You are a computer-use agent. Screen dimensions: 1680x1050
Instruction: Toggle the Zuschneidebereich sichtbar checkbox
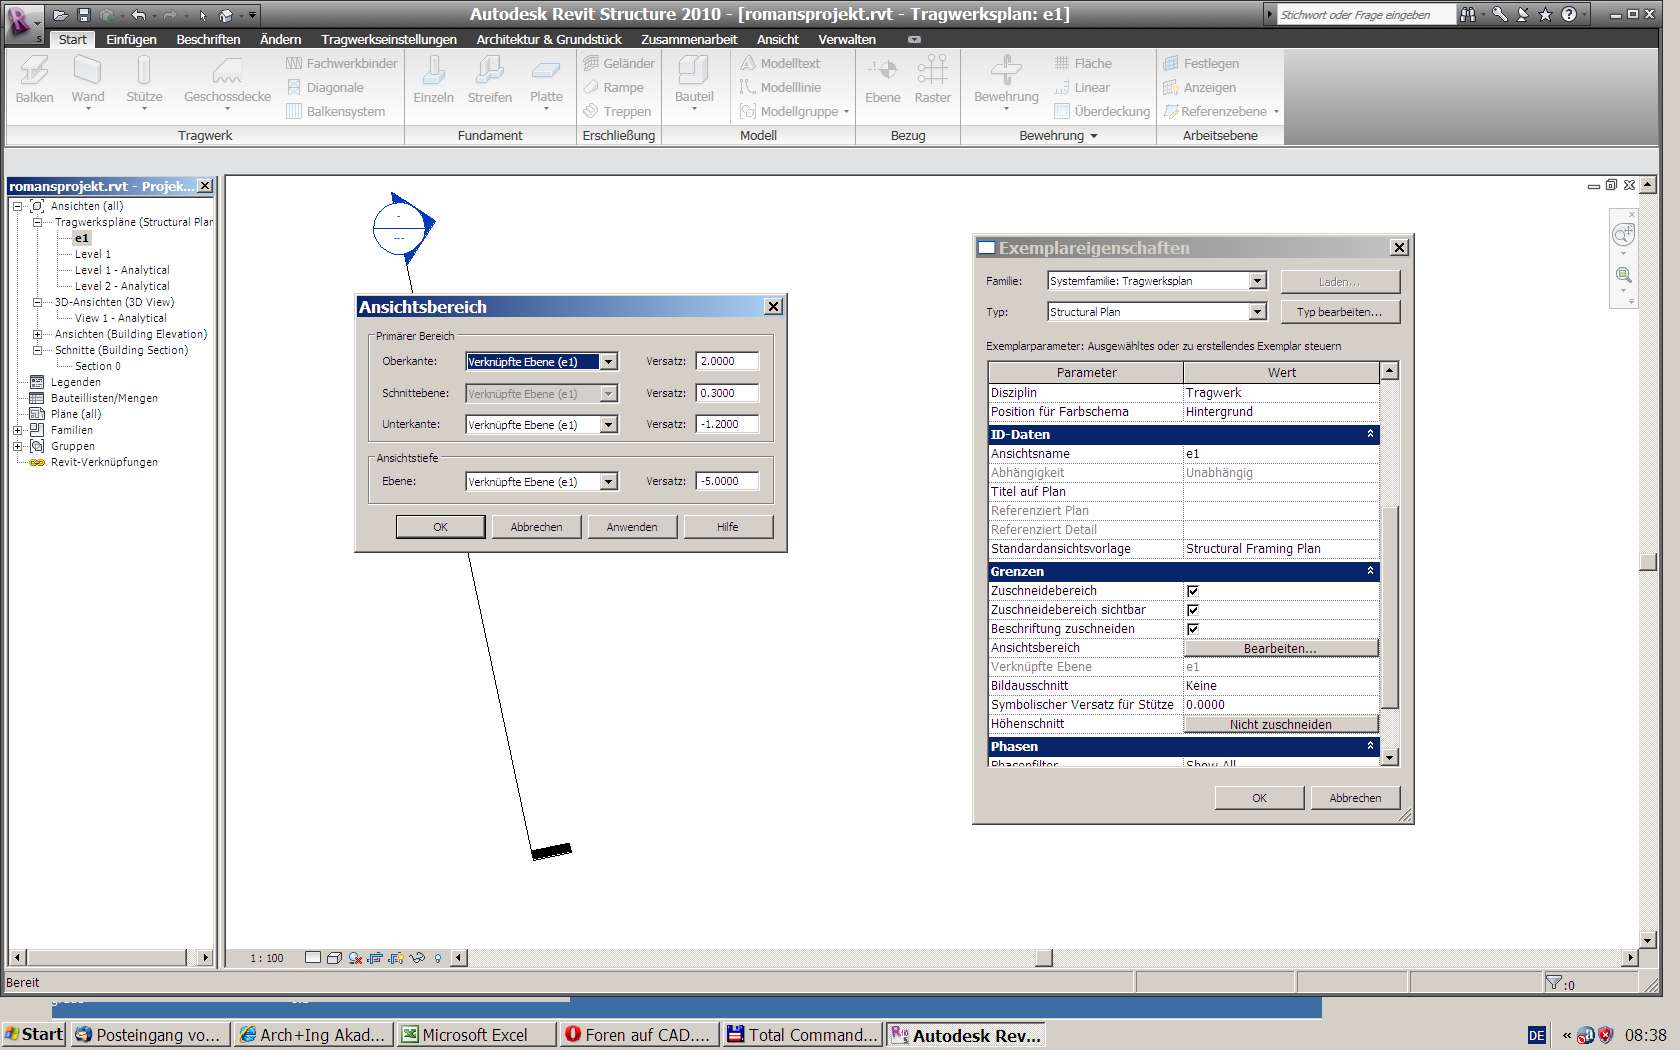coord(1192,610)
